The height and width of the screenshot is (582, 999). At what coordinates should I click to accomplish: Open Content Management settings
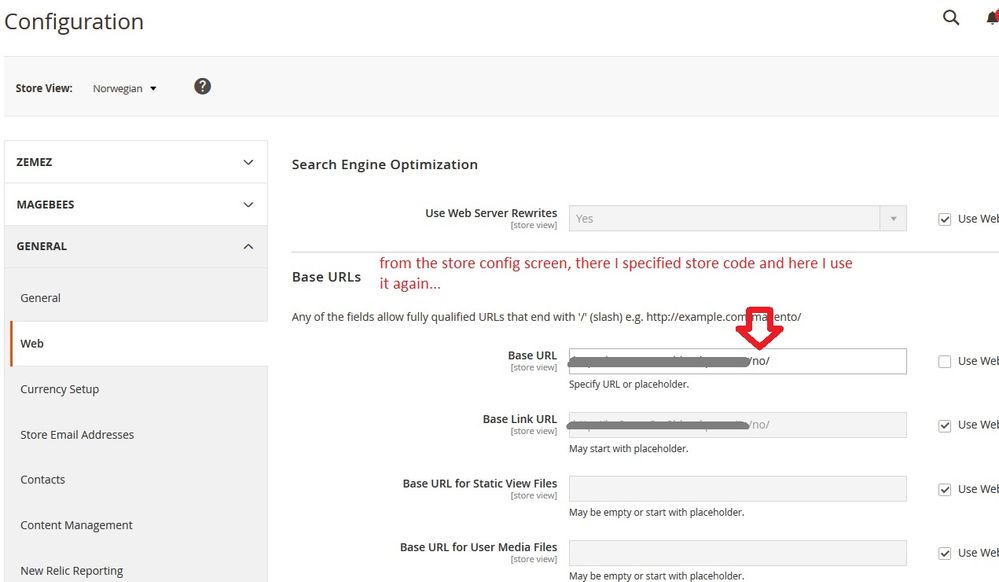pos(77,525)
